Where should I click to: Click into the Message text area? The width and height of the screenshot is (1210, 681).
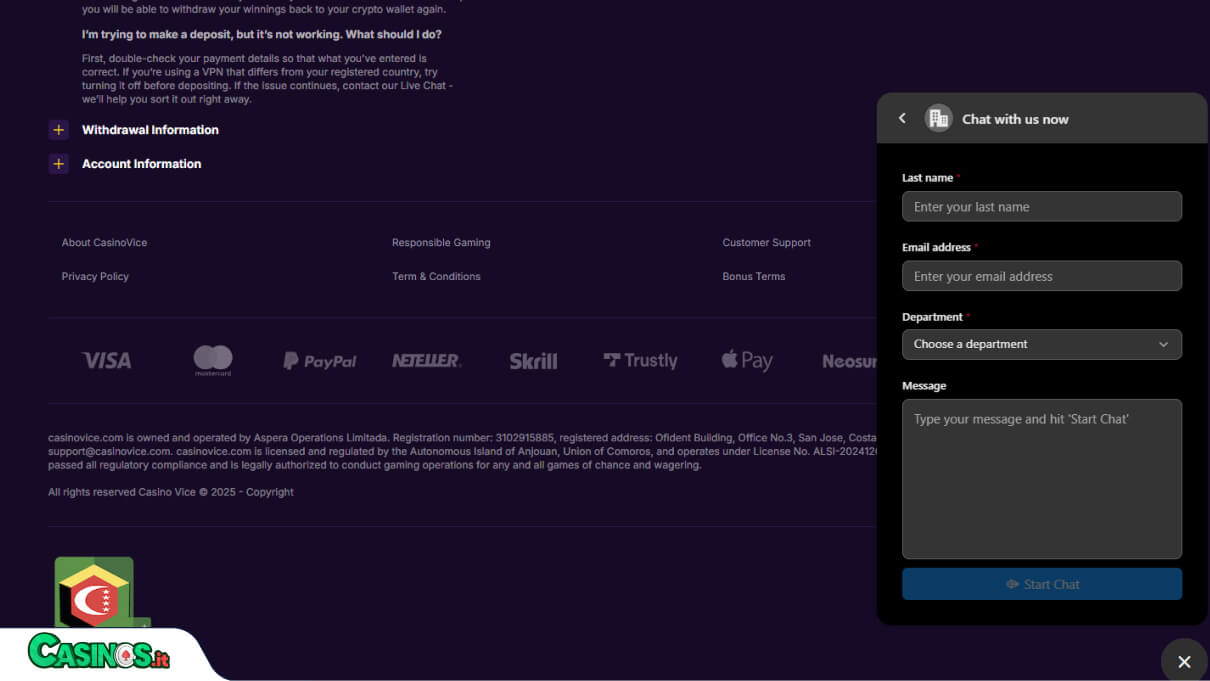pyautogui.click(x=1042, y=479)
